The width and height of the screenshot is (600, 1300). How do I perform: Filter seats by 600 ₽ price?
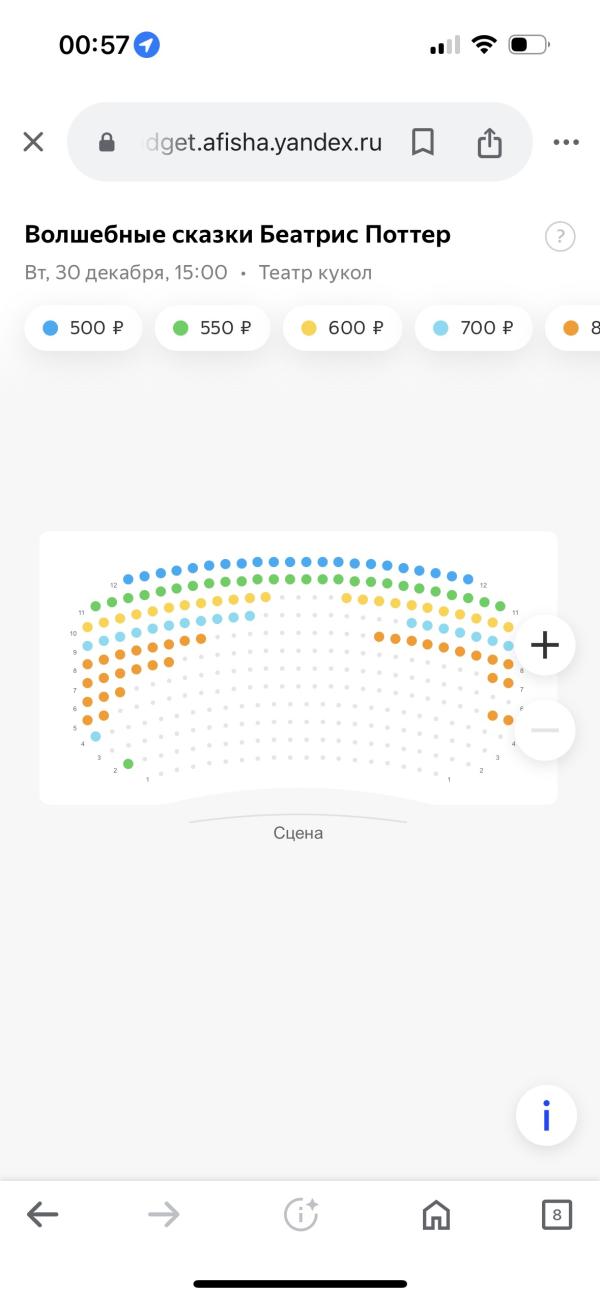342,328
